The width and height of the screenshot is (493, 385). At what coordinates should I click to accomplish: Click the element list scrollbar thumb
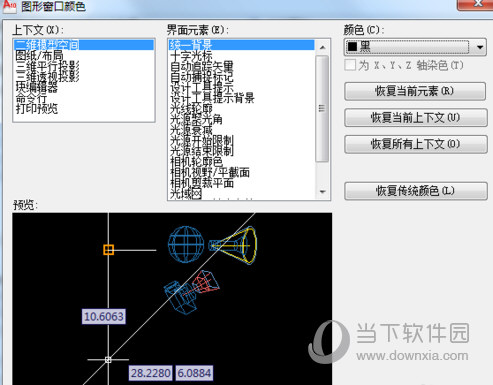click(x=322, y=109)
